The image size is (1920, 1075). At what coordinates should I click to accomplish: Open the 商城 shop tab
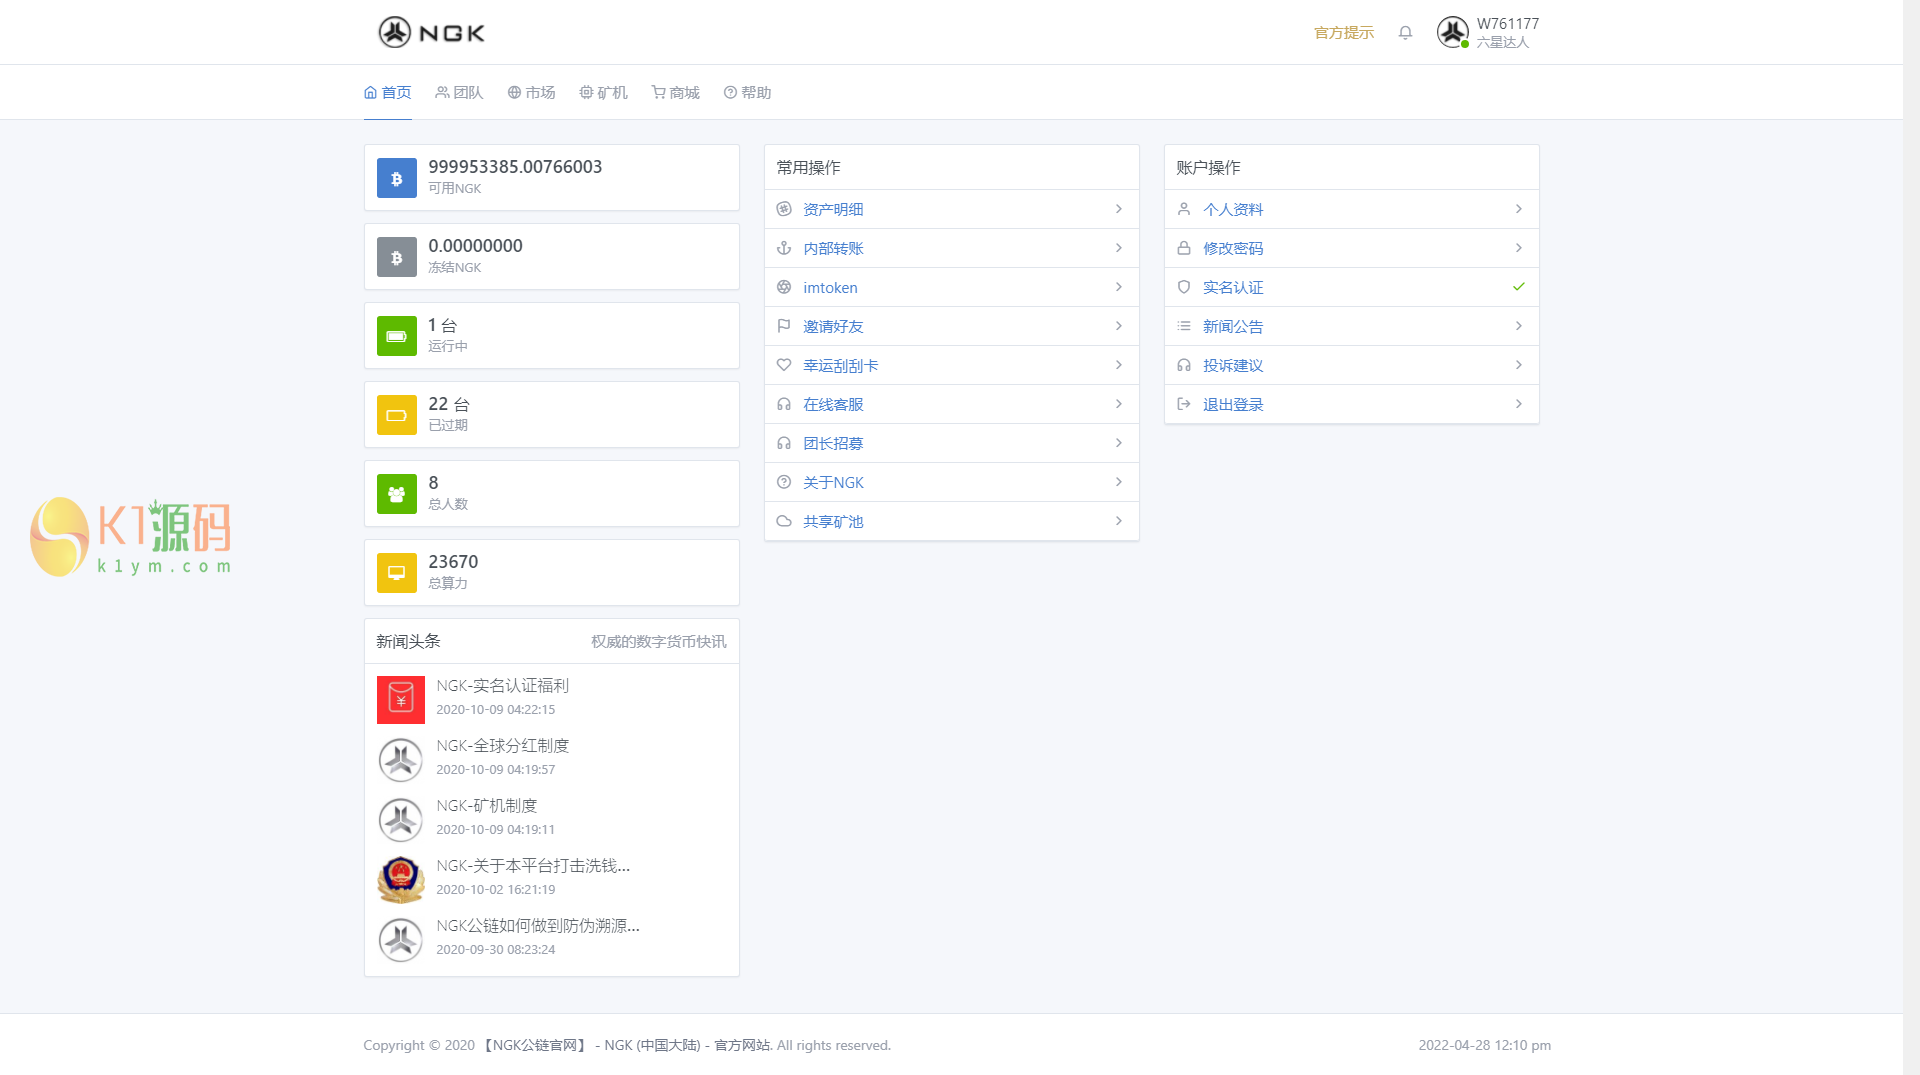[x=675, y=93]
